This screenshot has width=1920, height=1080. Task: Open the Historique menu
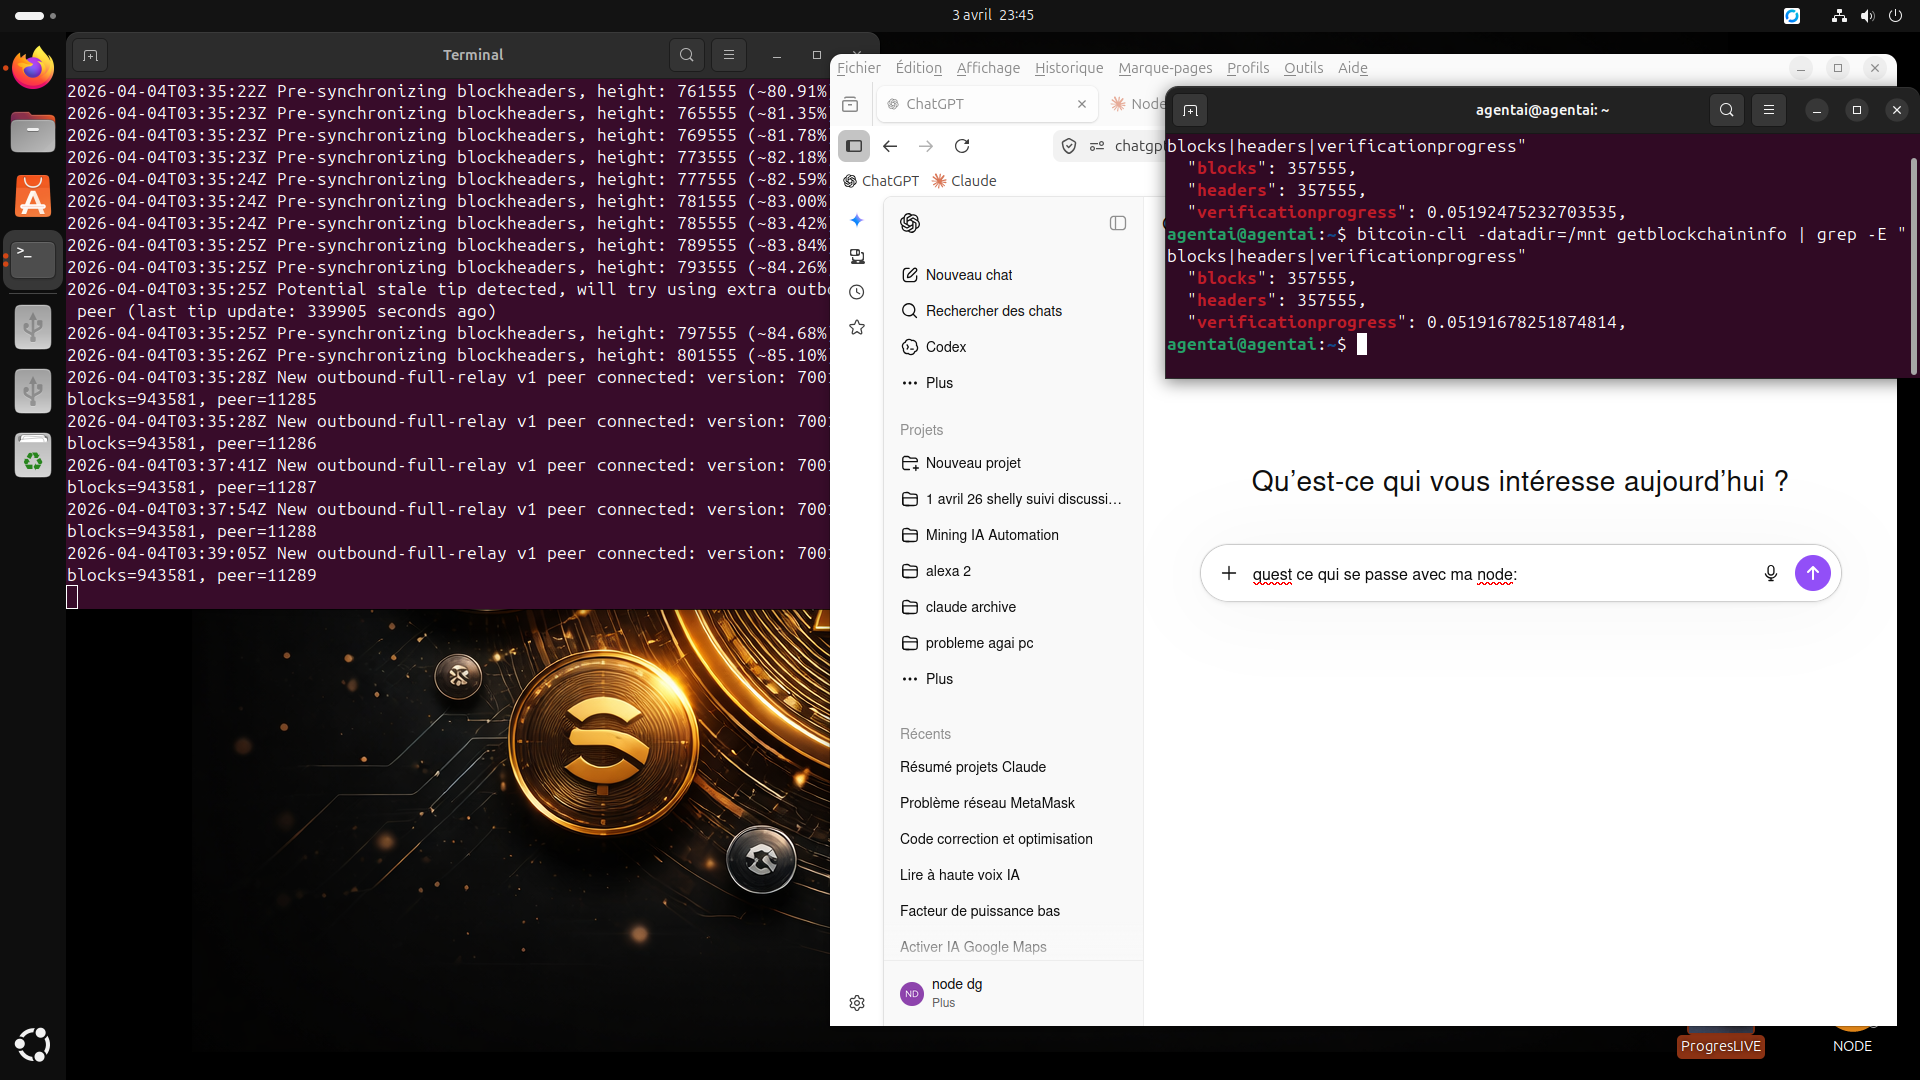[x=1068, y=68]
